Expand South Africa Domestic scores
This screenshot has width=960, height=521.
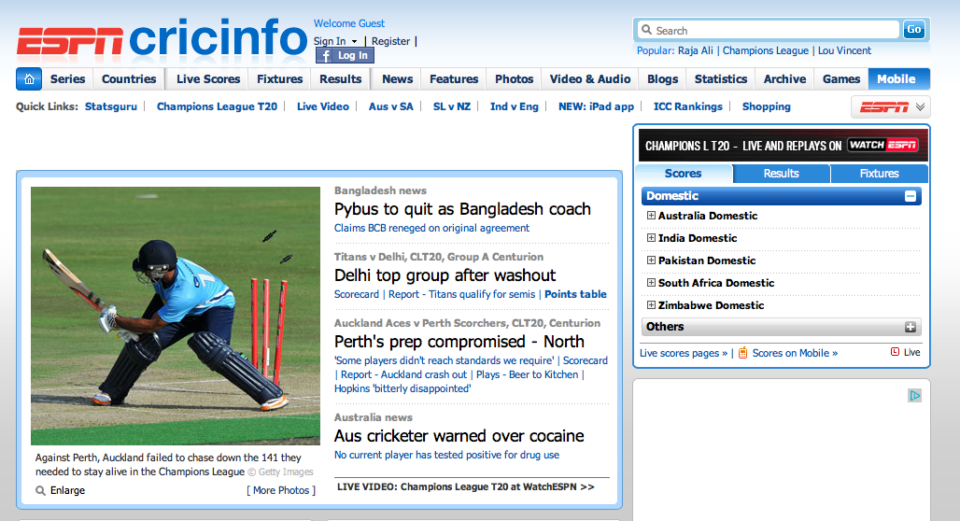[x=651, y=282]
